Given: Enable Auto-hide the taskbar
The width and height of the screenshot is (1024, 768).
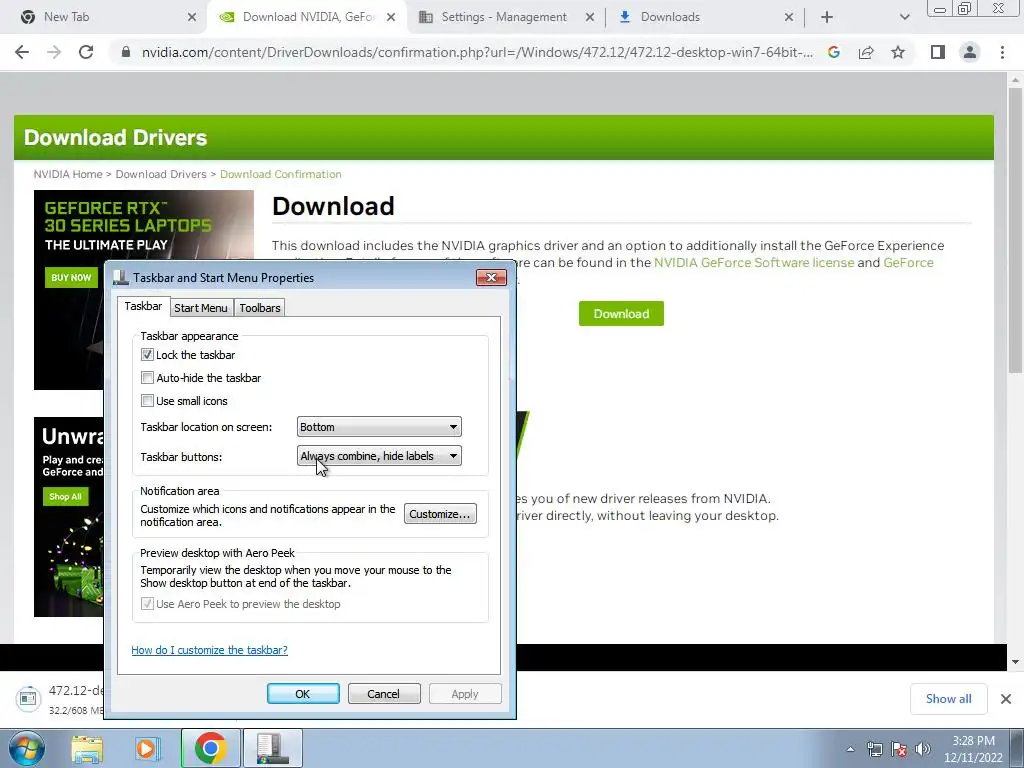Looking at the screenshot, I should pyautogui.click(x=148, y=377).
